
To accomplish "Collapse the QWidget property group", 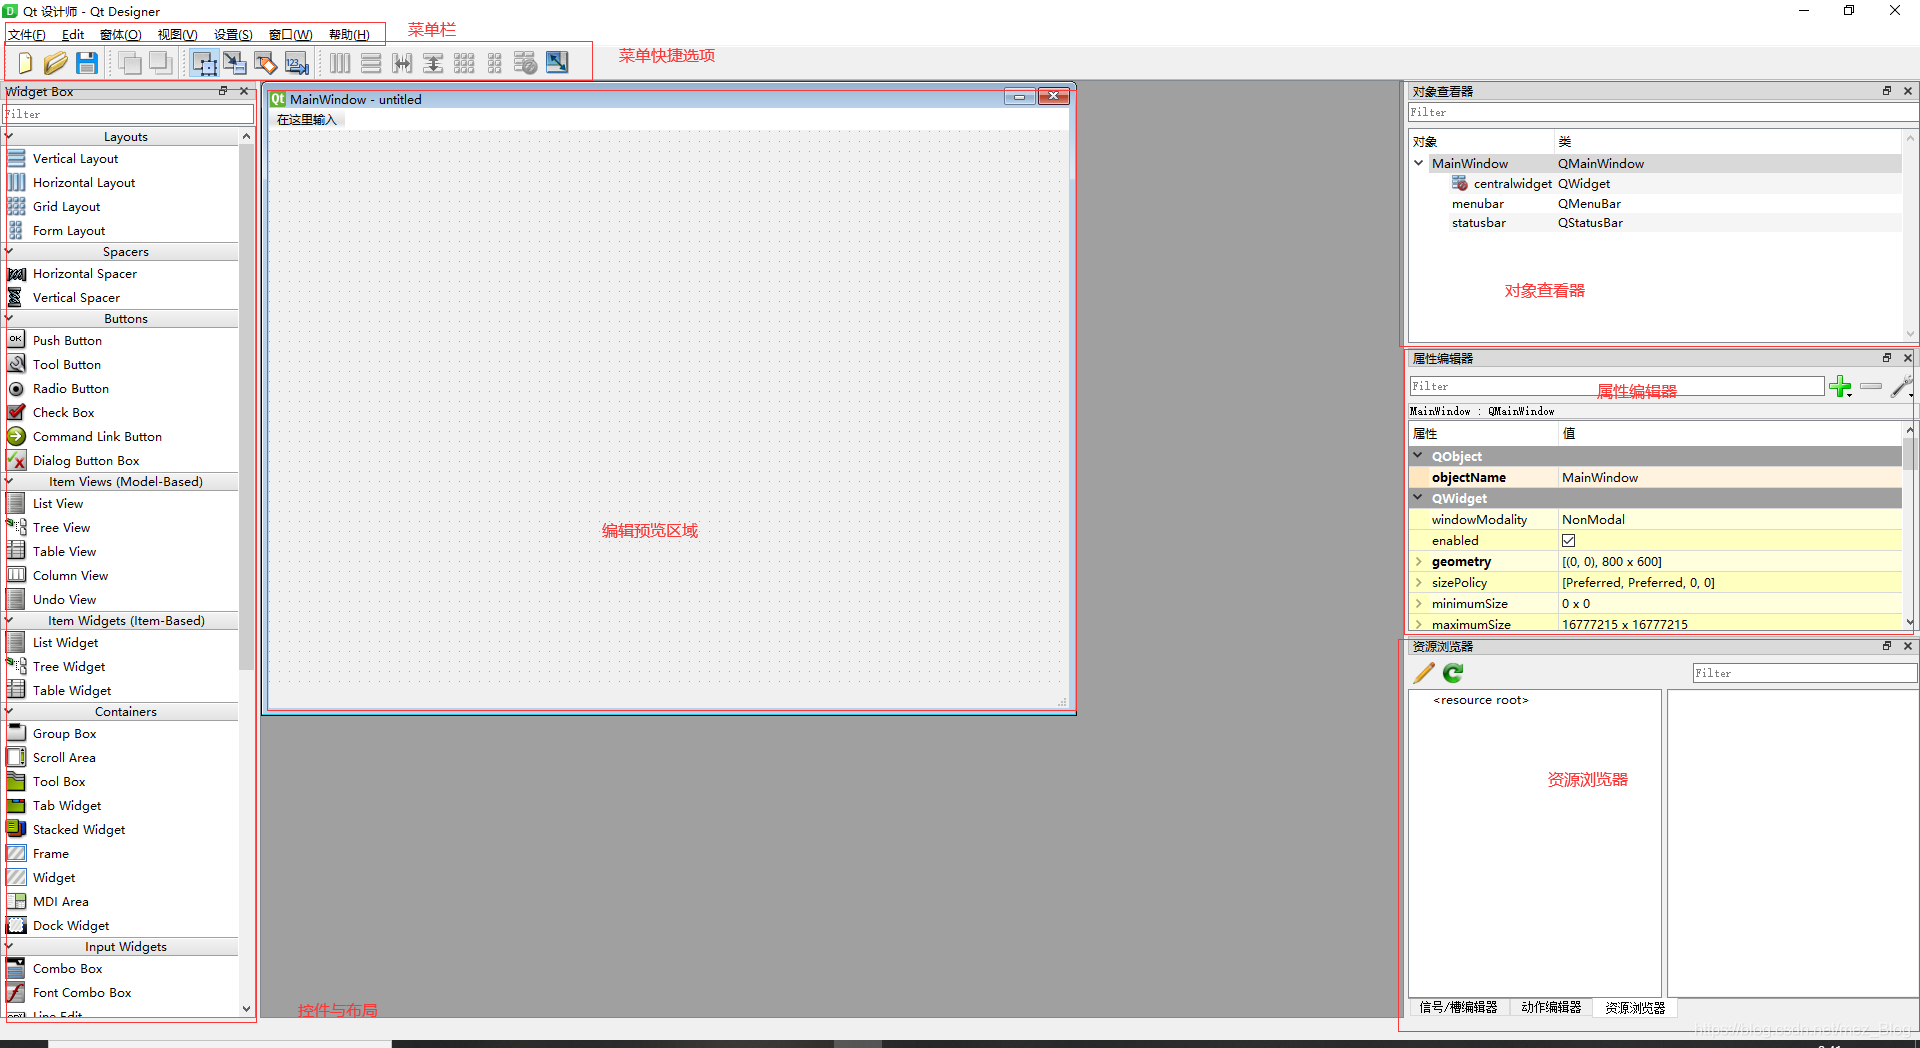I will tap(1418, 498).
